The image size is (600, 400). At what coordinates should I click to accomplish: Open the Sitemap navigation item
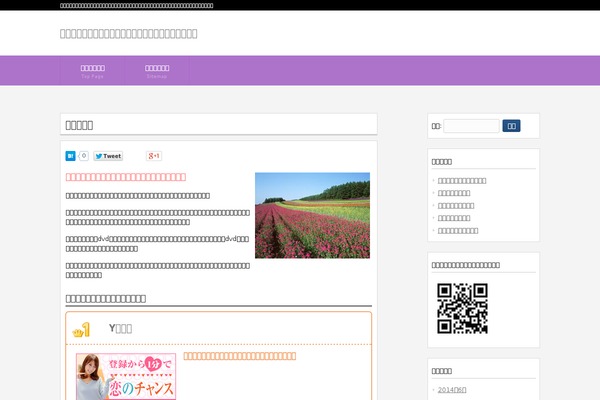[x=157, y=71]
